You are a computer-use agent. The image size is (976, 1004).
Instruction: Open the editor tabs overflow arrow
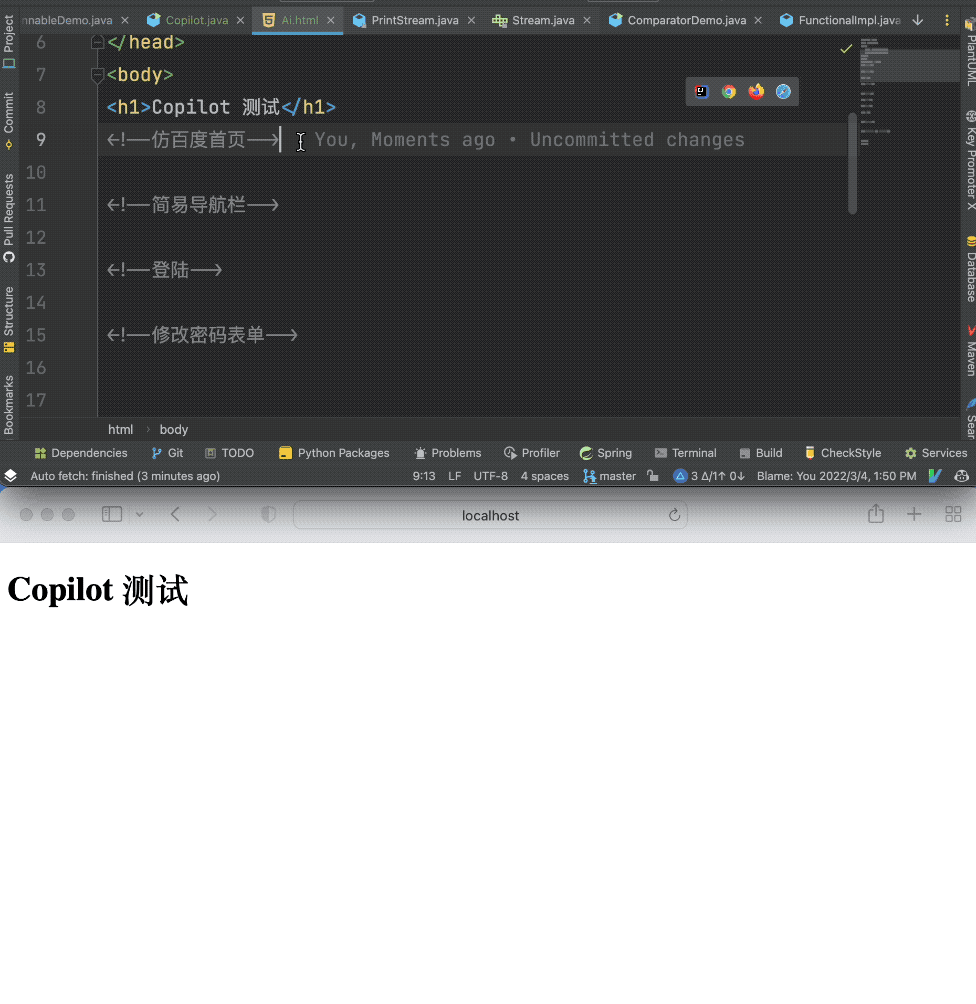pos(918,20)
